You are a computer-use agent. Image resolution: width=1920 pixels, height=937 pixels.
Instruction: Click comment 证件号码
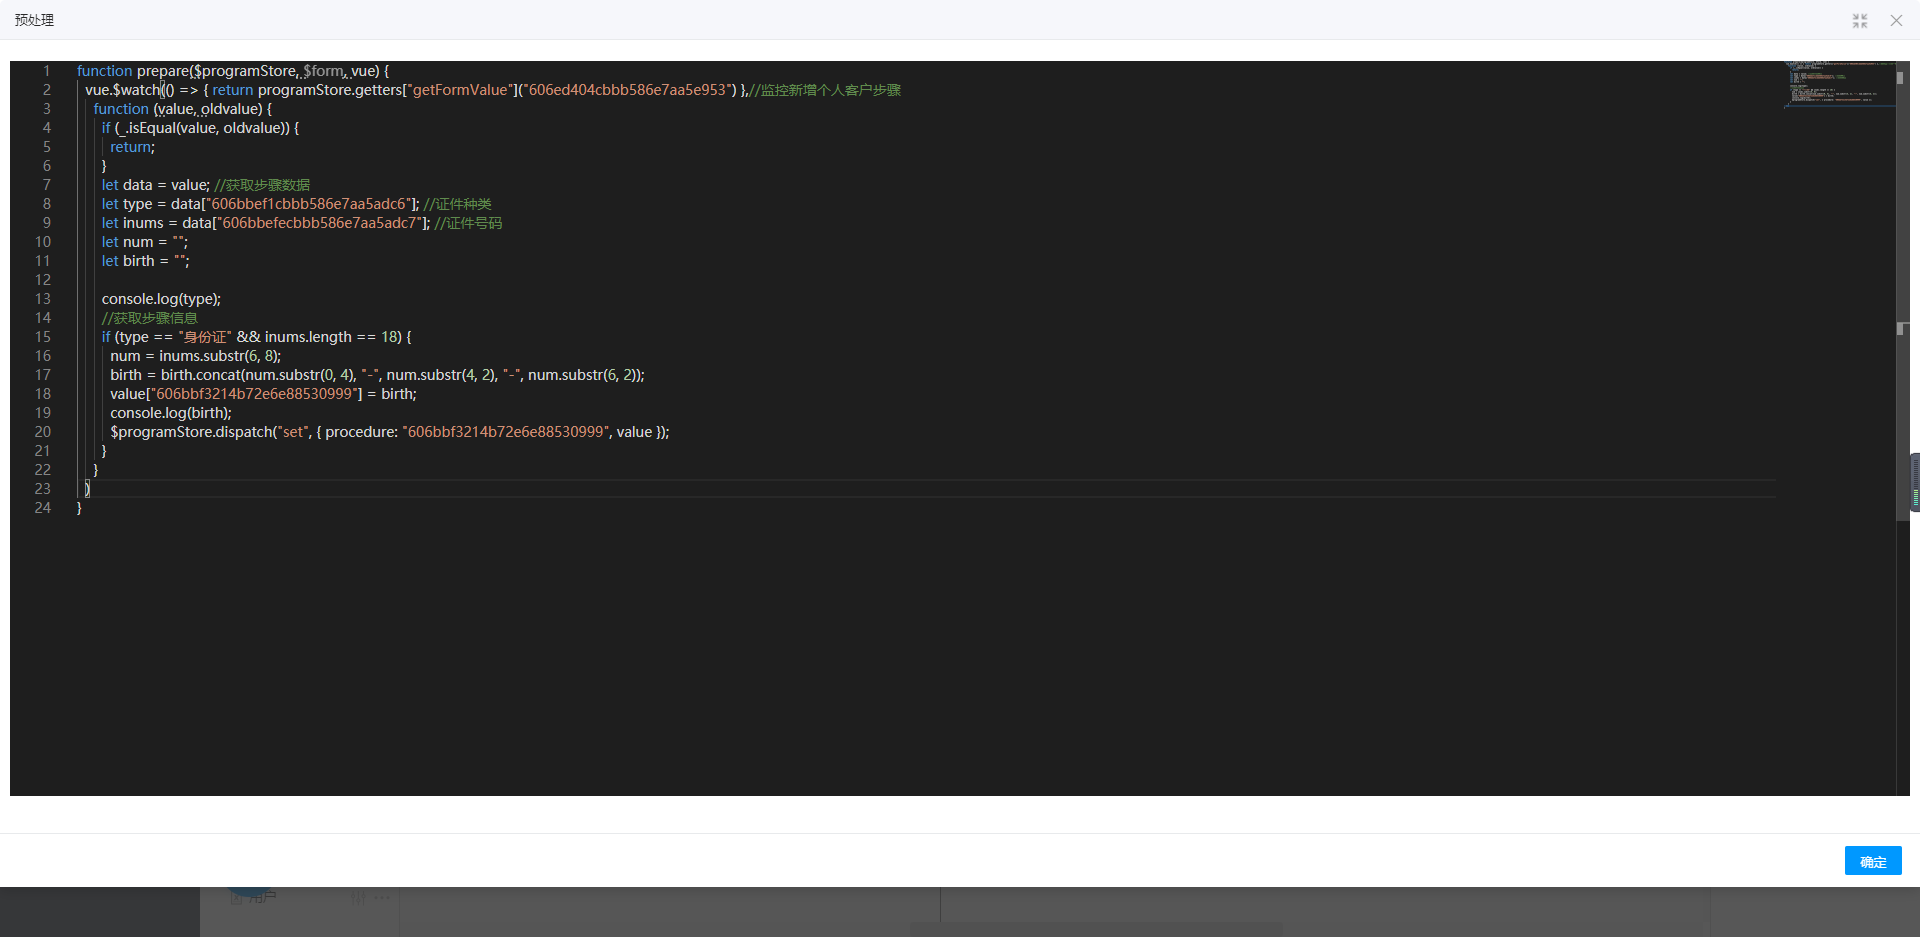click(x=468, y=223)
